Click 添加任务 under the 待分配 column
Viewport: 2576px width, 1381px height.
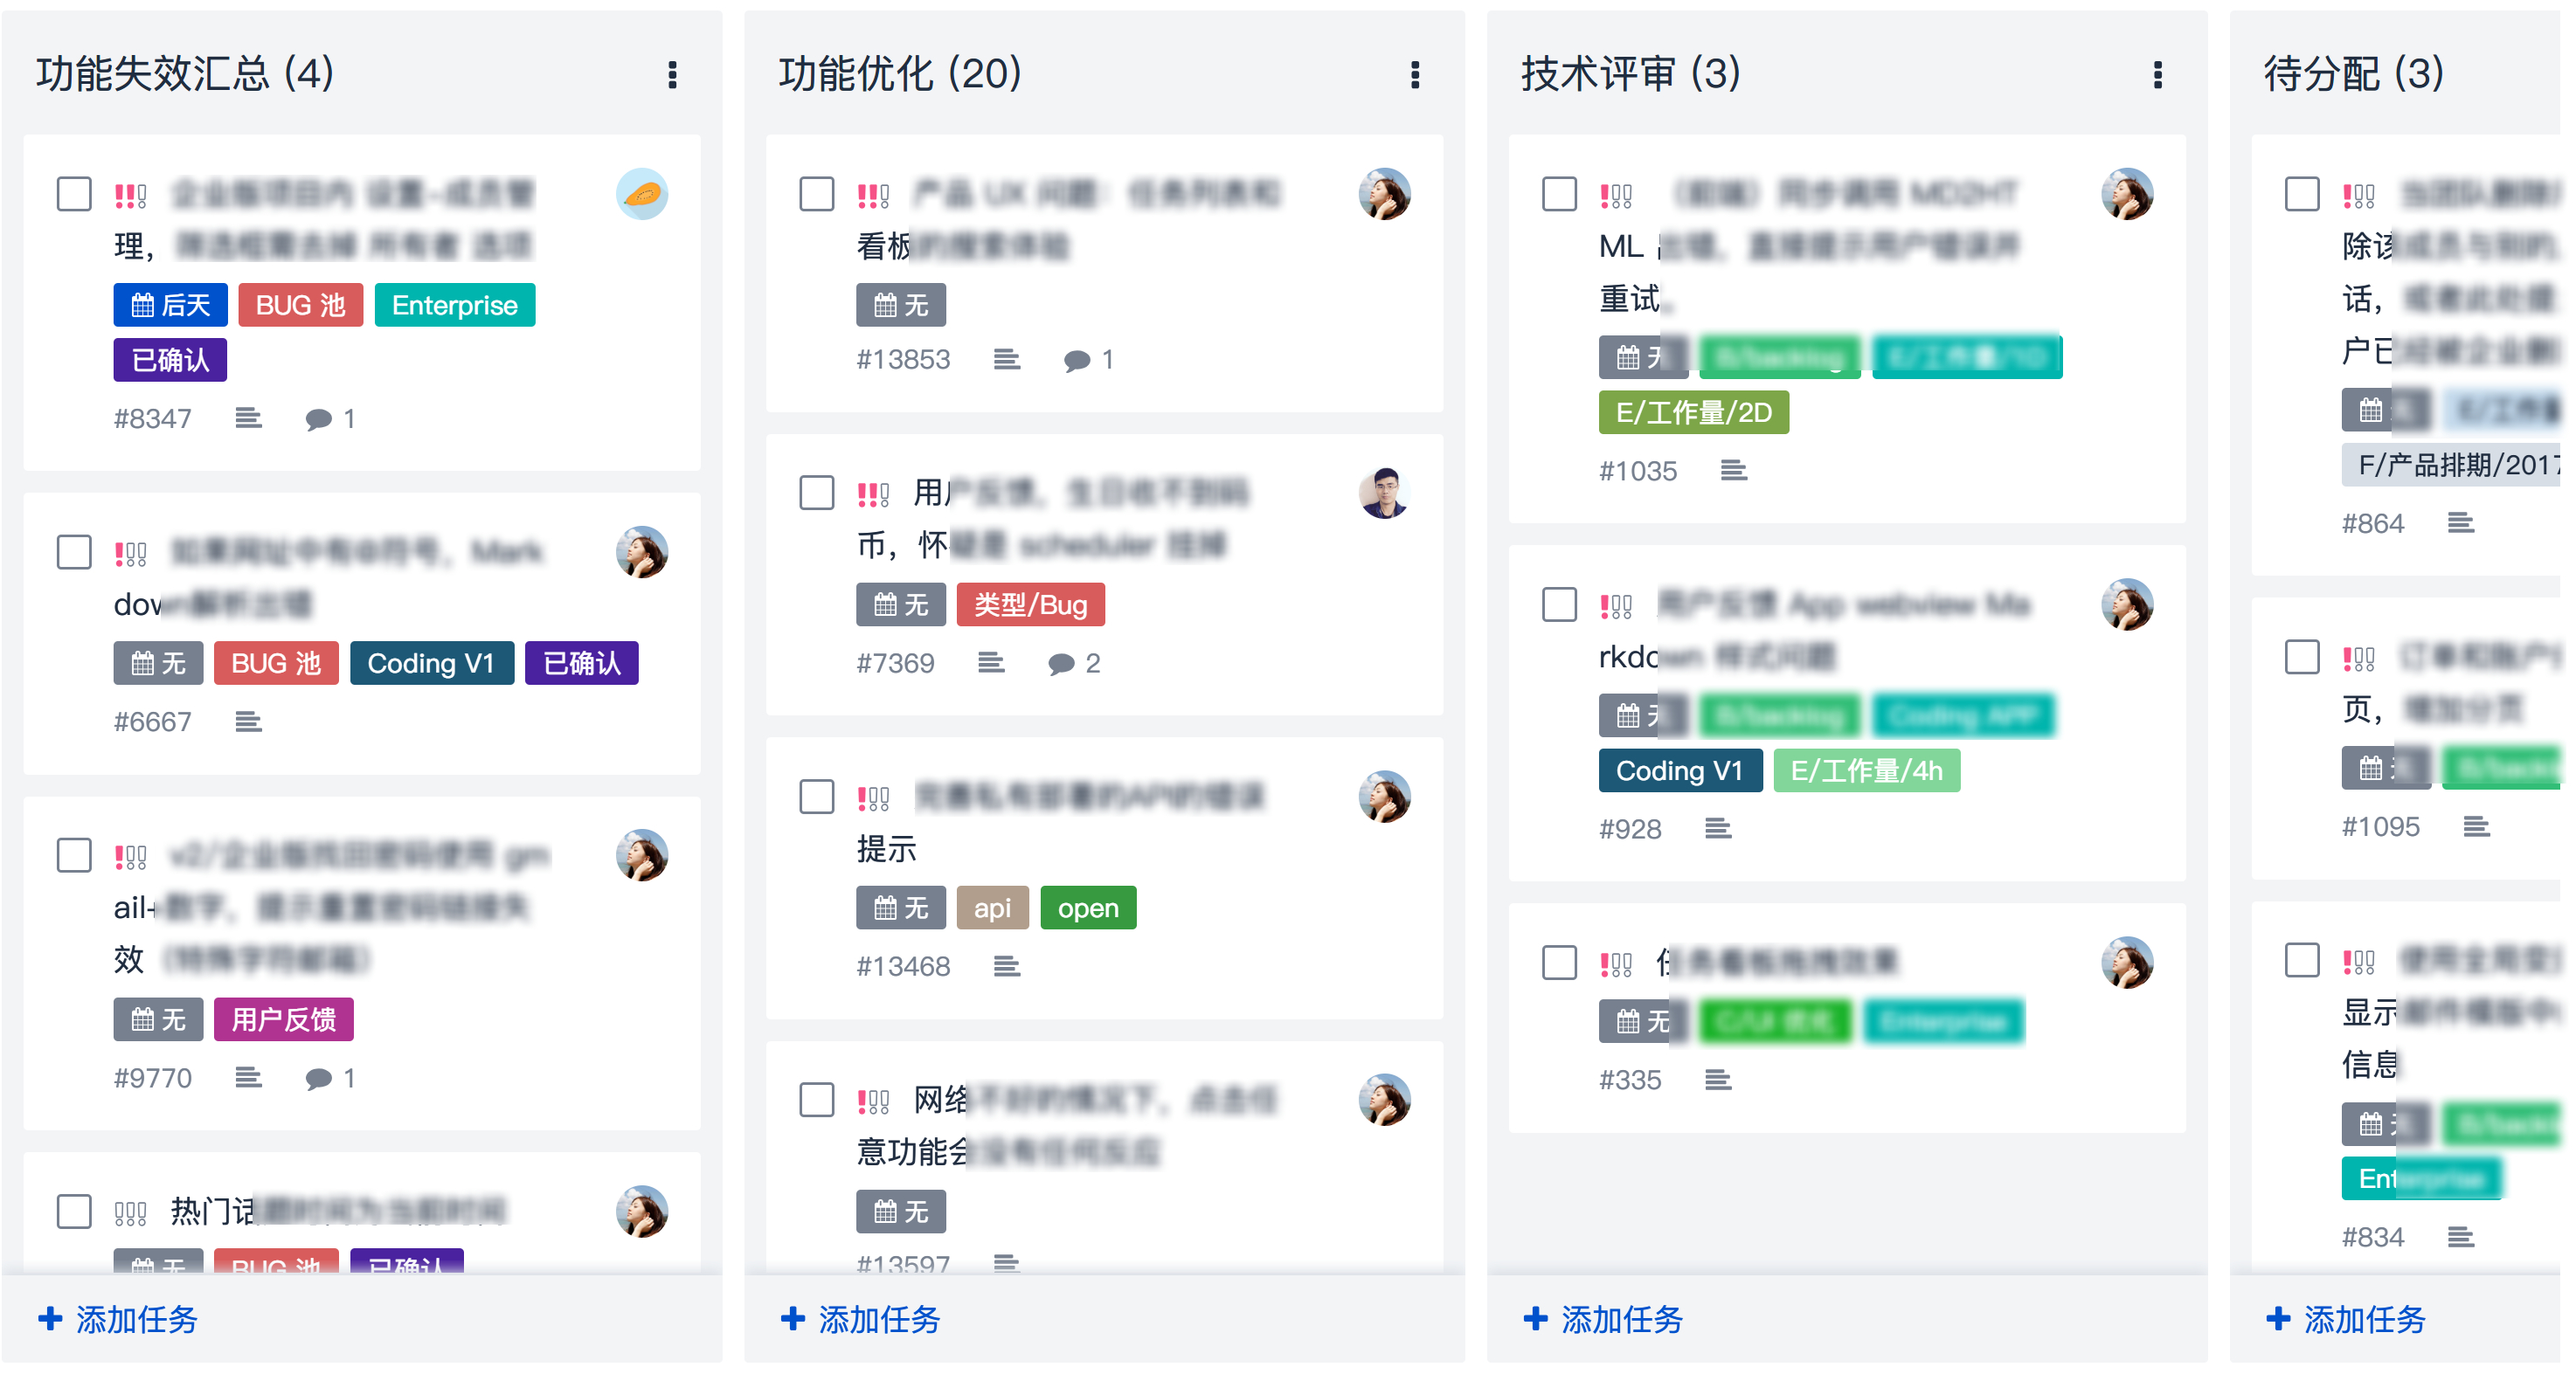(2345, 1320)
